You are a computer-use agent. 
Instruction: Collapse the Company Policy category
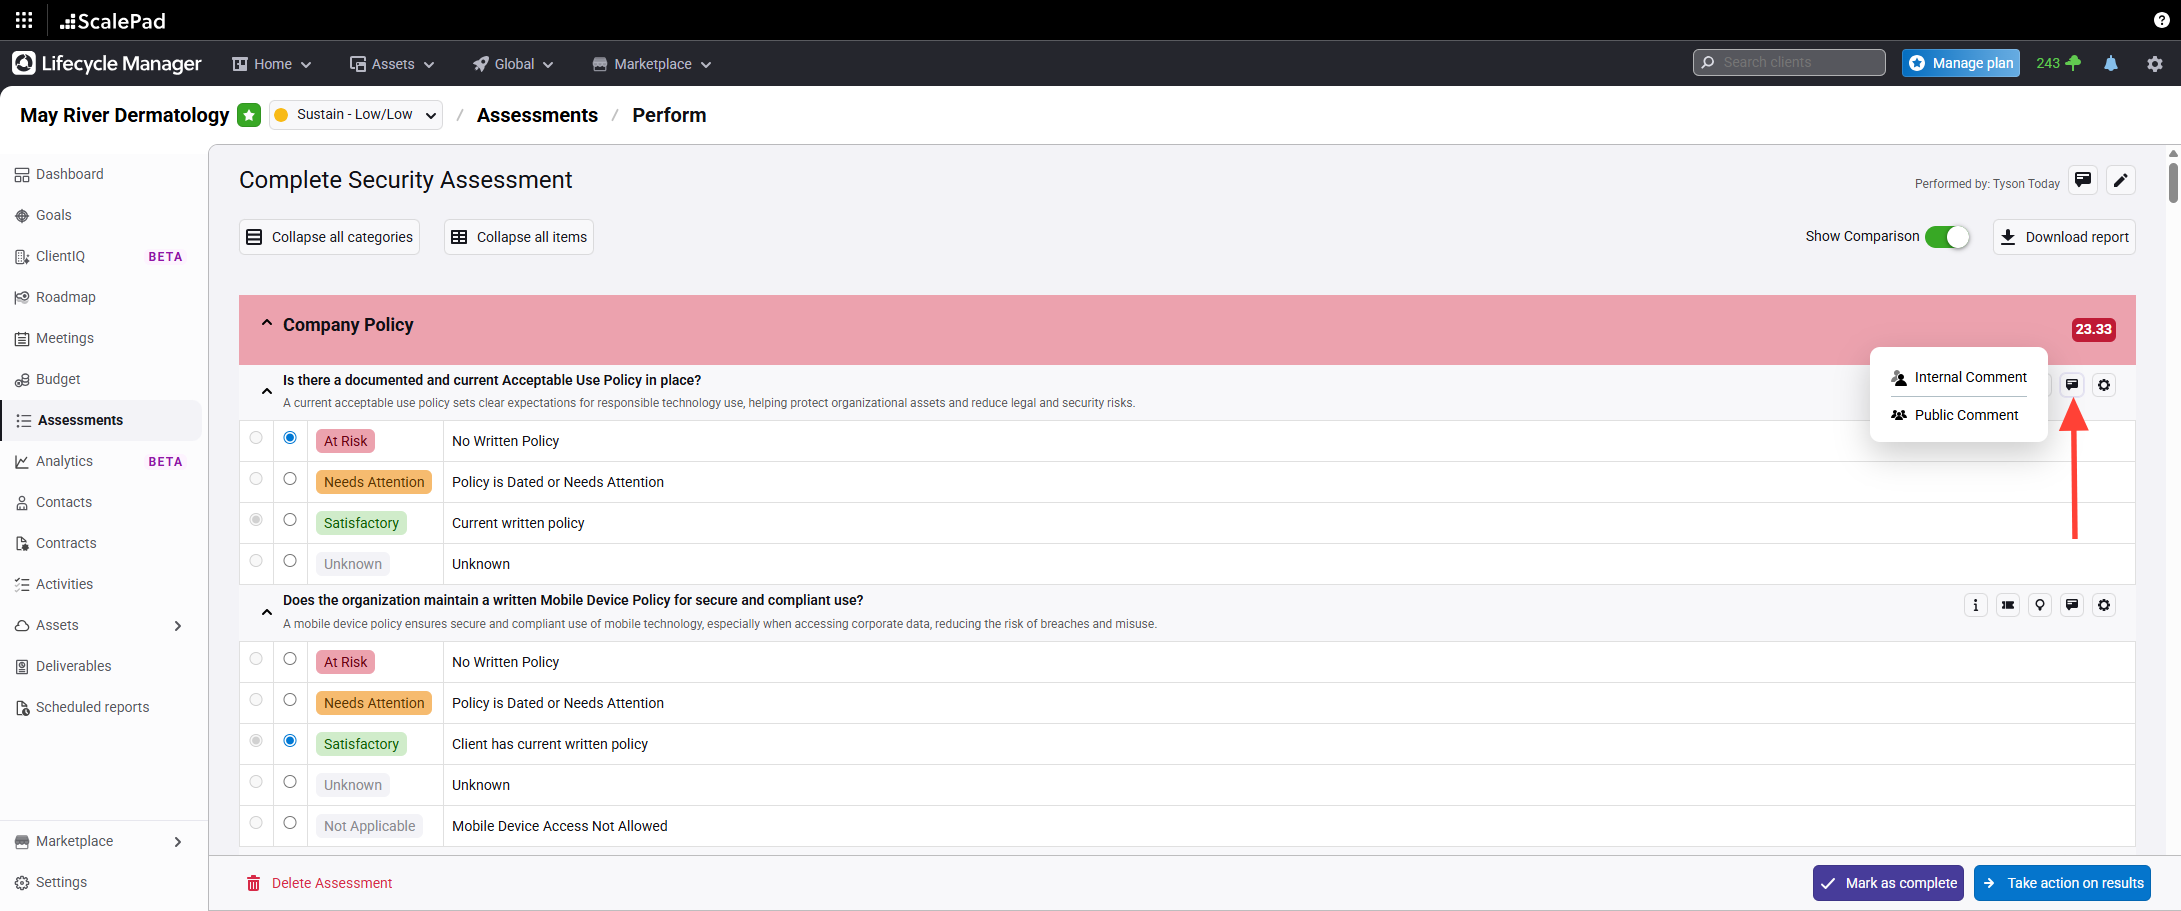(x=267, y=324)
